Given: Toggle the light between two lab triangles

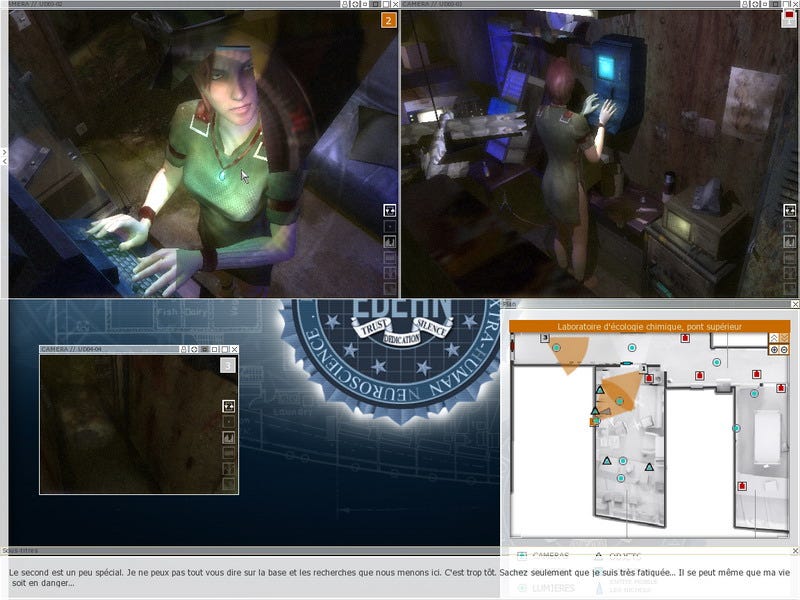Looking at the screenshot, I should coord(623,461).
